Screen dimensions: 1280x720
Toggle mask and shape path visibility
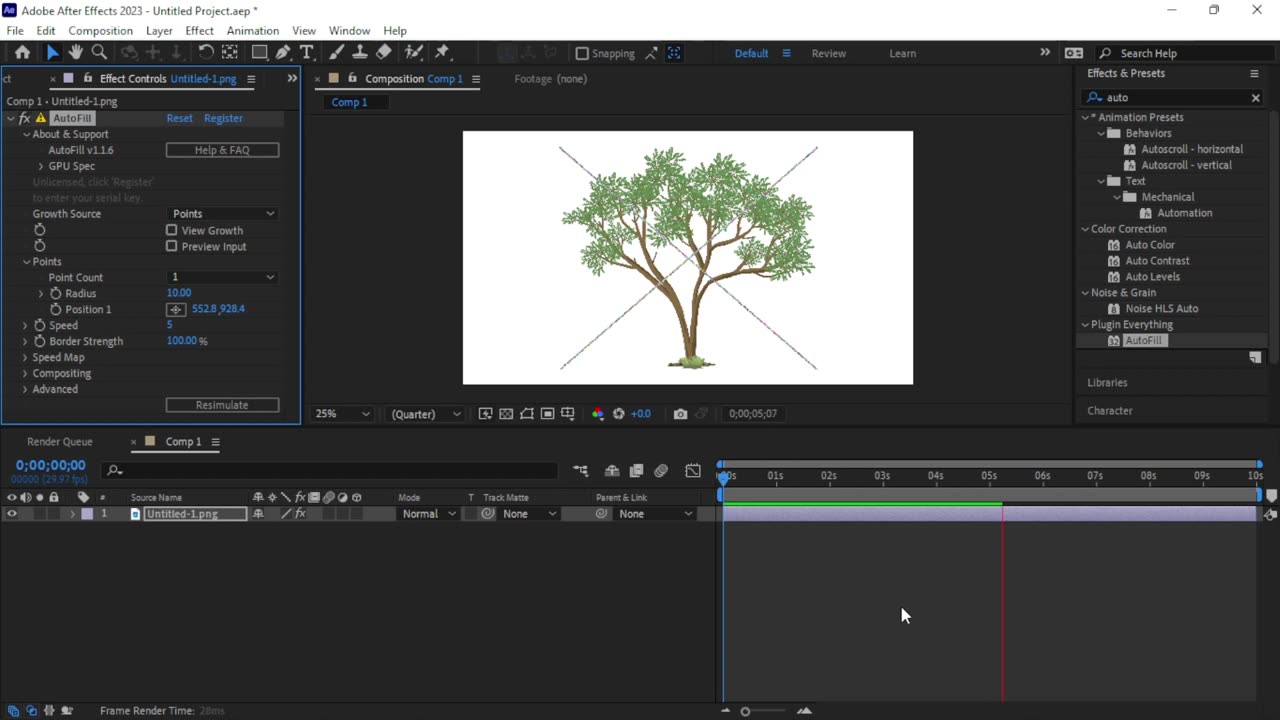coord(527,414)
